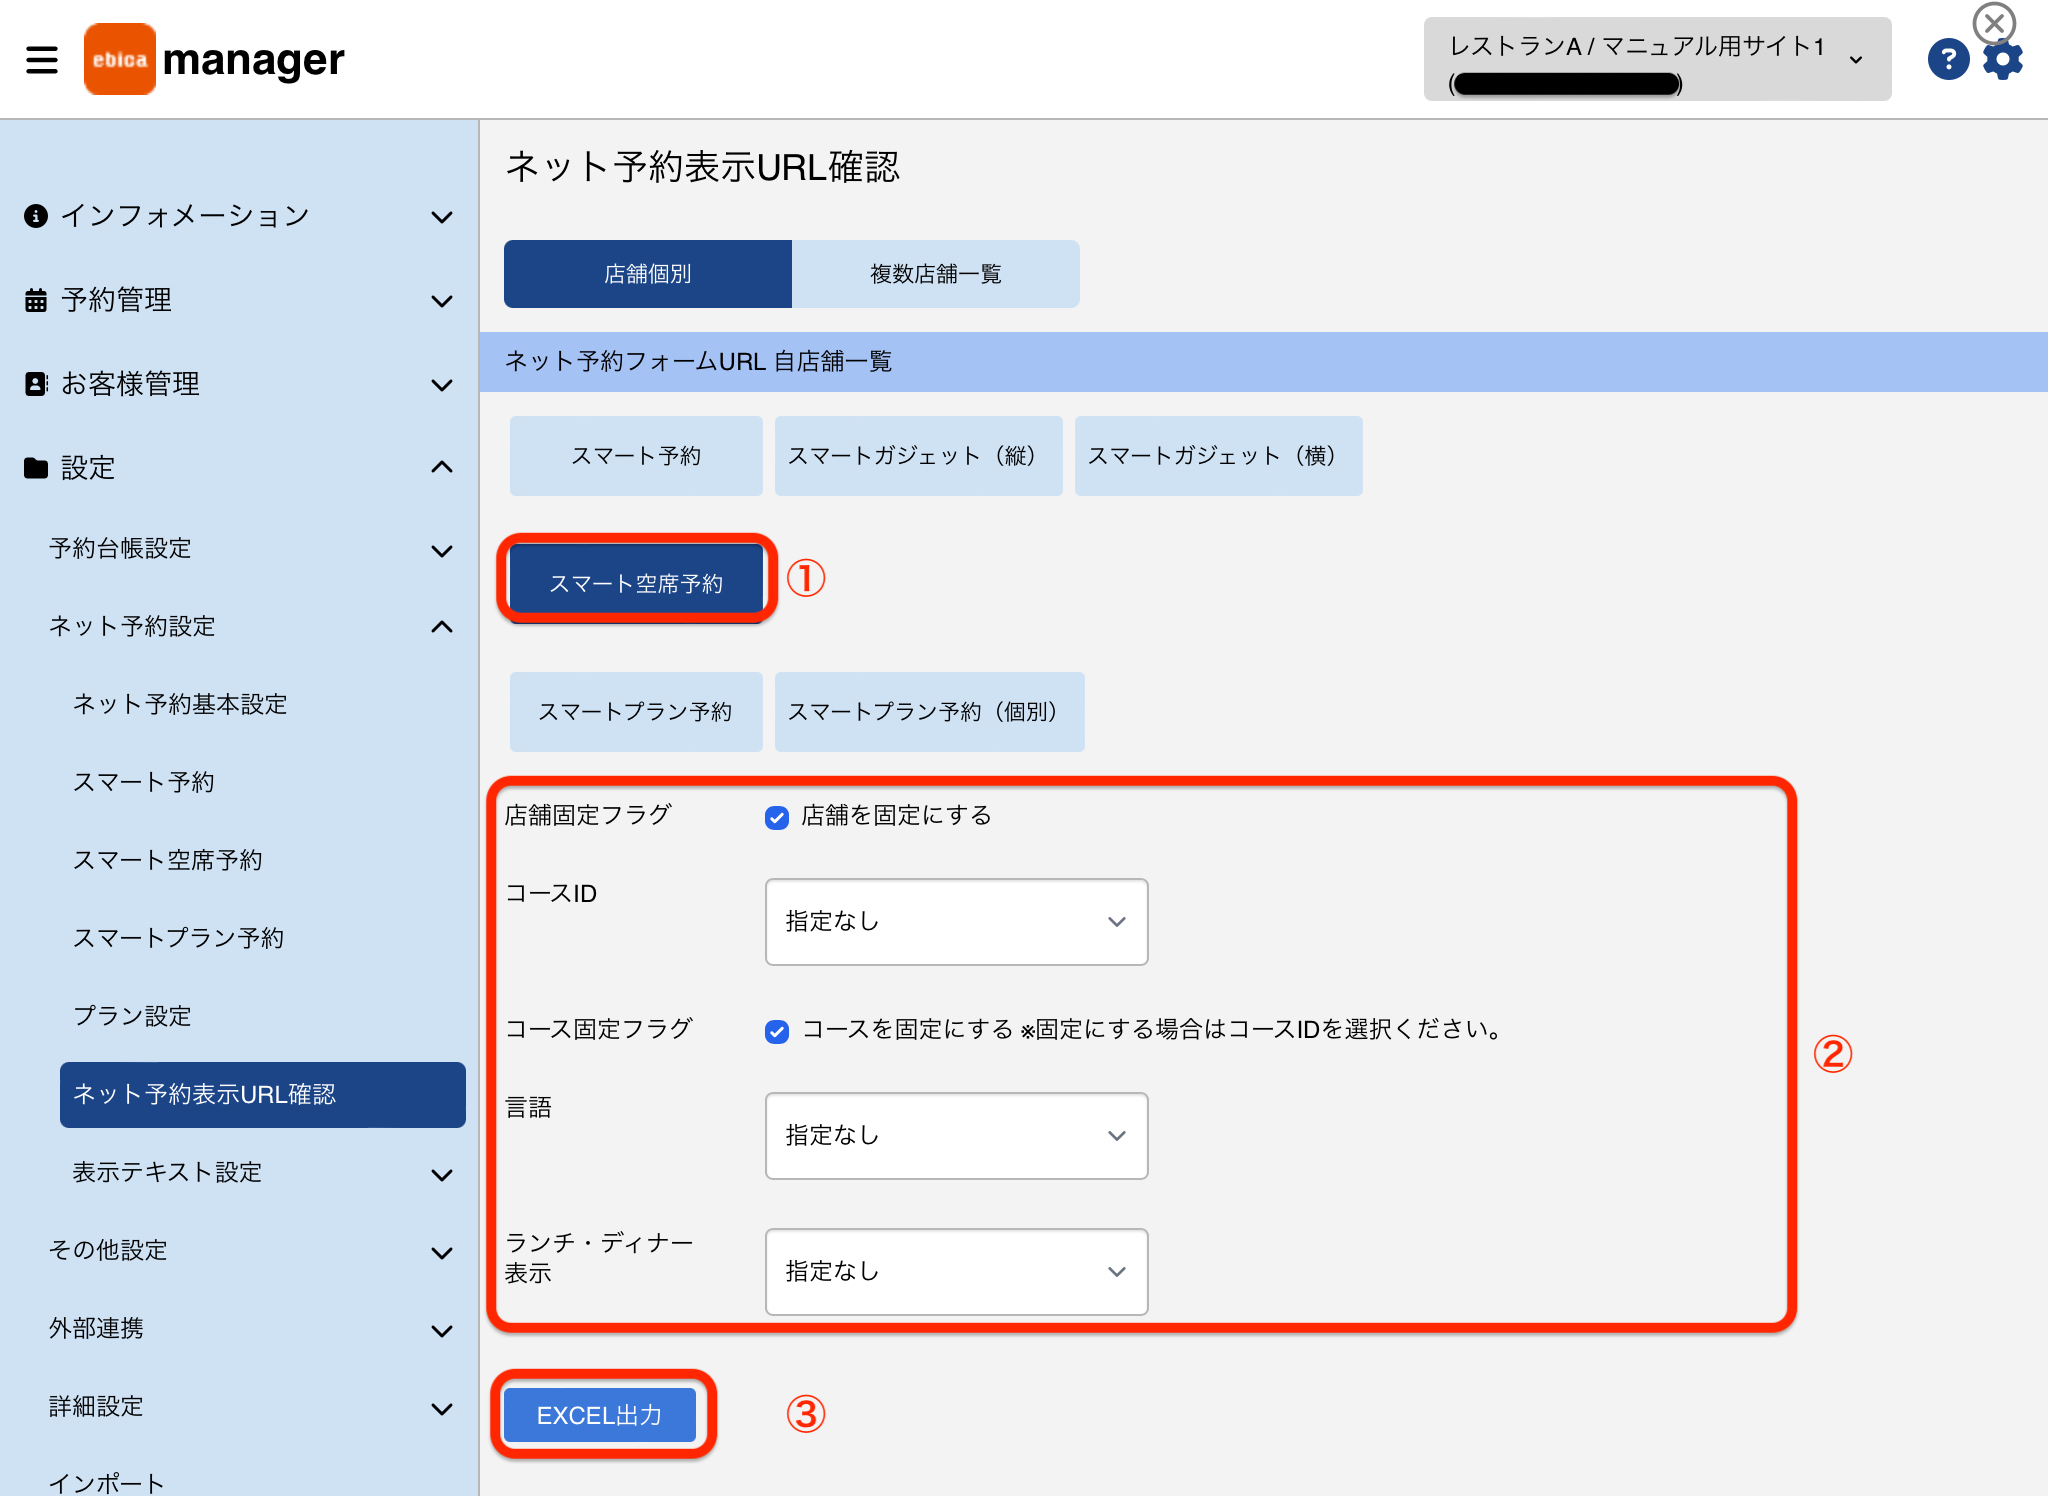Switch to the 店舗個別 tab
Image resolution: width=2048 pixels, height=1496 pixels.
(648, 274)
